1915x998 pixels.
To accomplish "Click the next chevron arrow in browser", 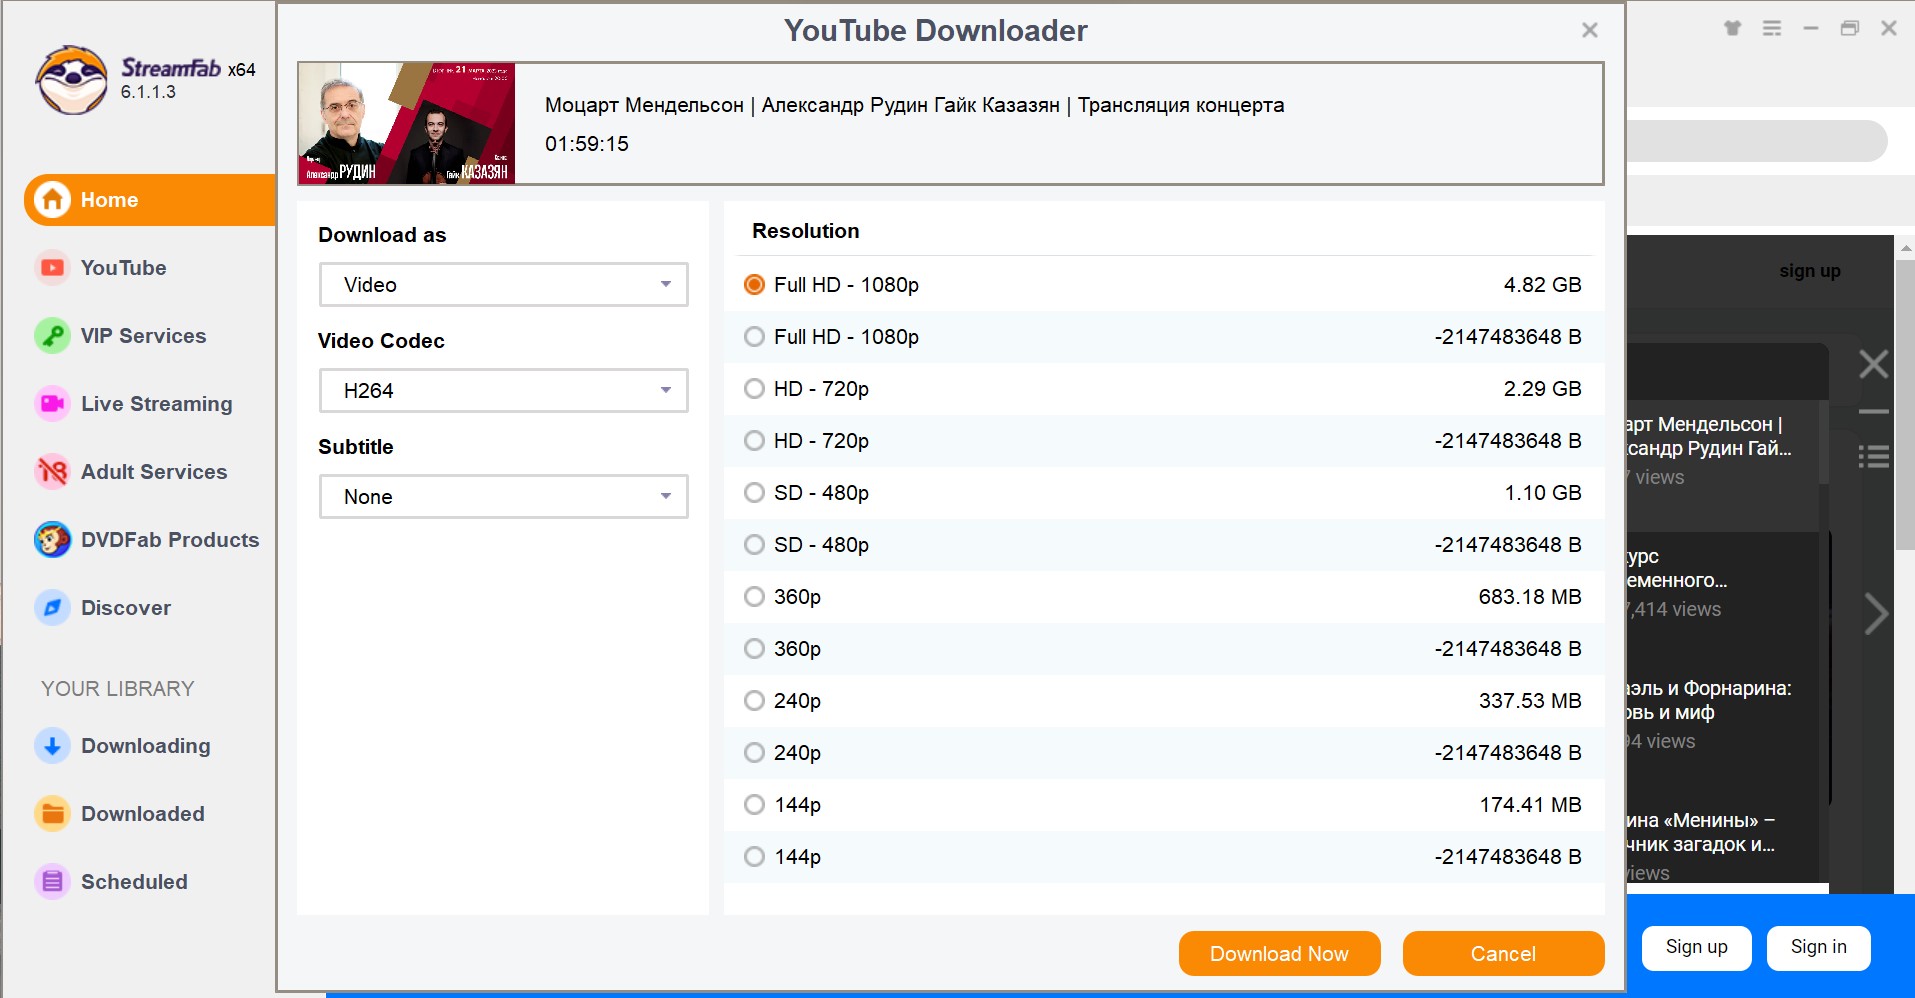I will click(x=1875, y=613).
